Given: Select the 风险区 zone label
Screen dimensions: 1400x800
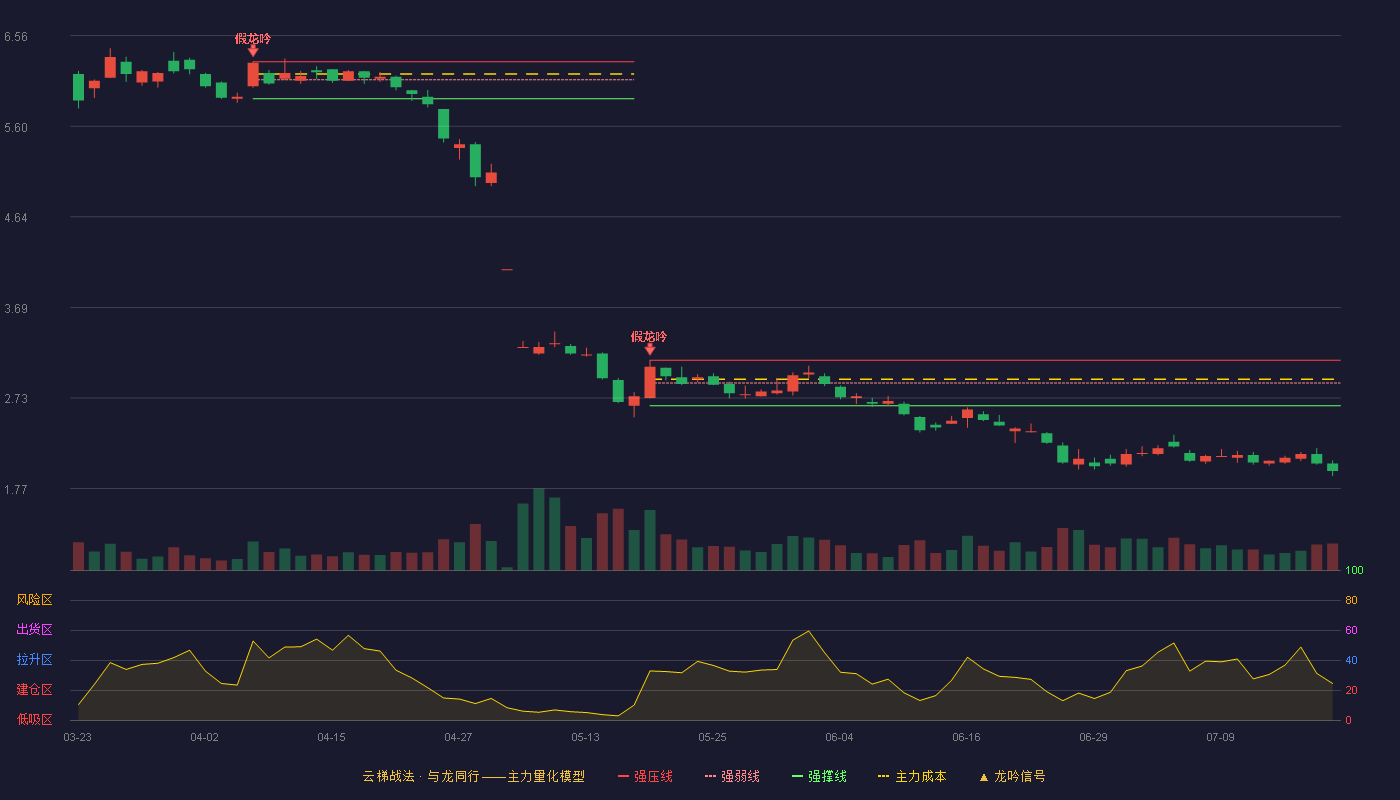Looking at the screenshot, I should point(34,600).
